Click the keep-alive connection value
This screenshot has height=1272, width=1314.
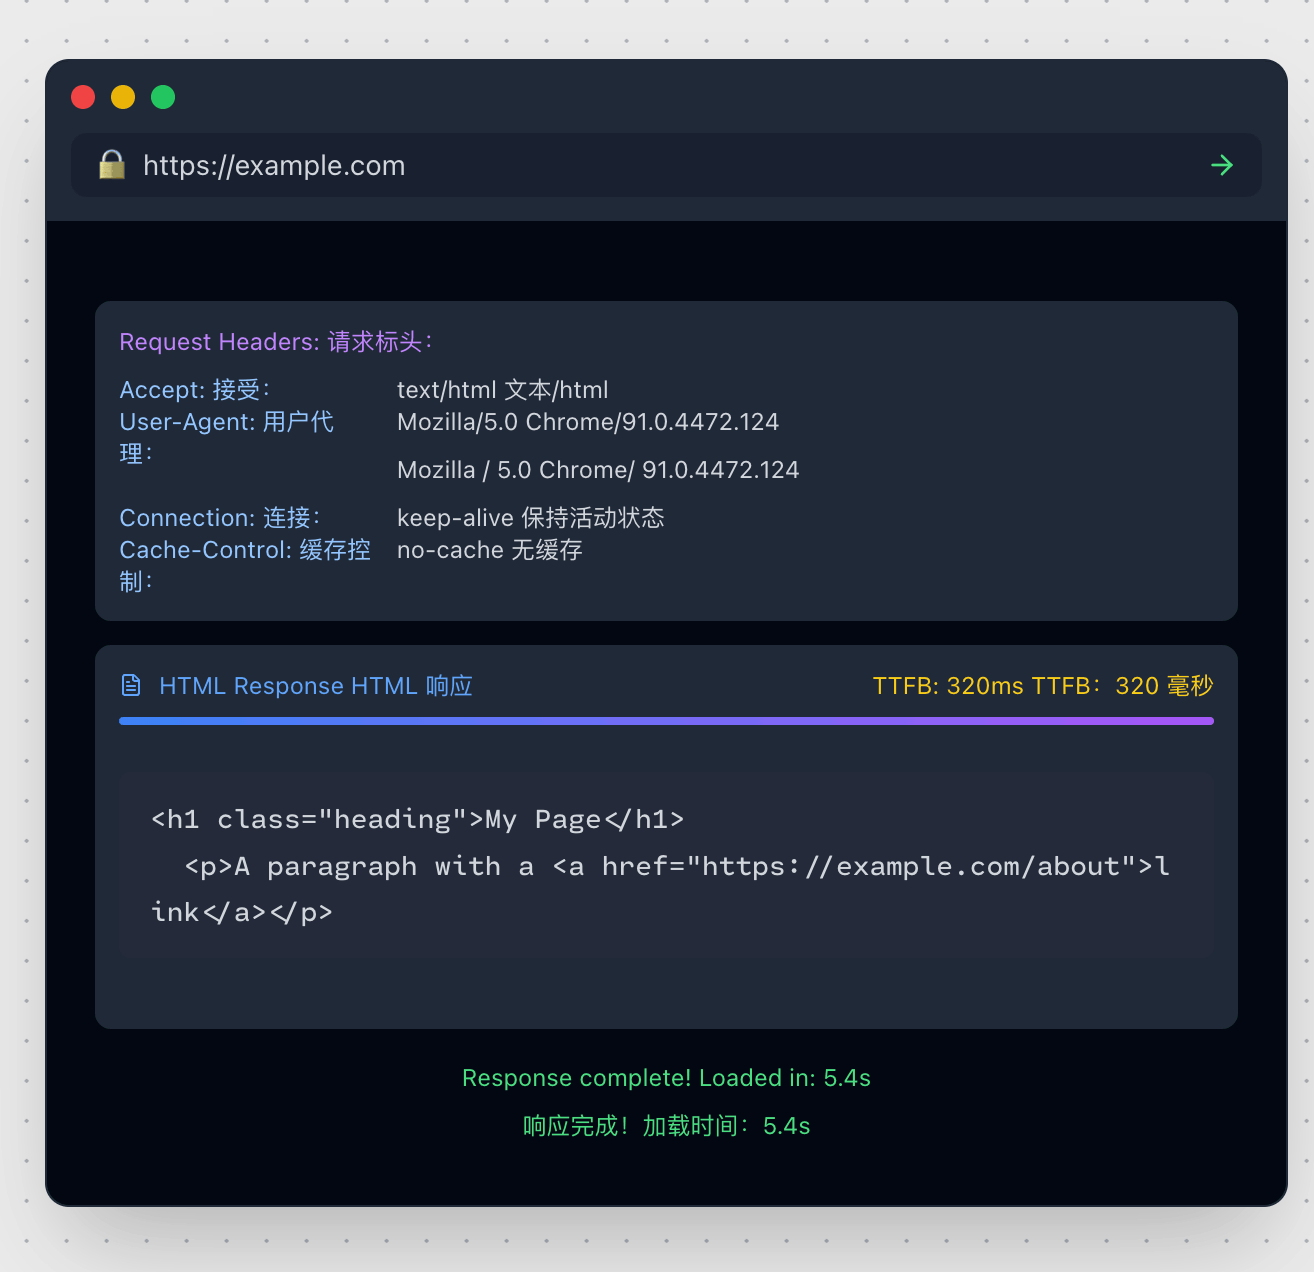click(530, 518)
